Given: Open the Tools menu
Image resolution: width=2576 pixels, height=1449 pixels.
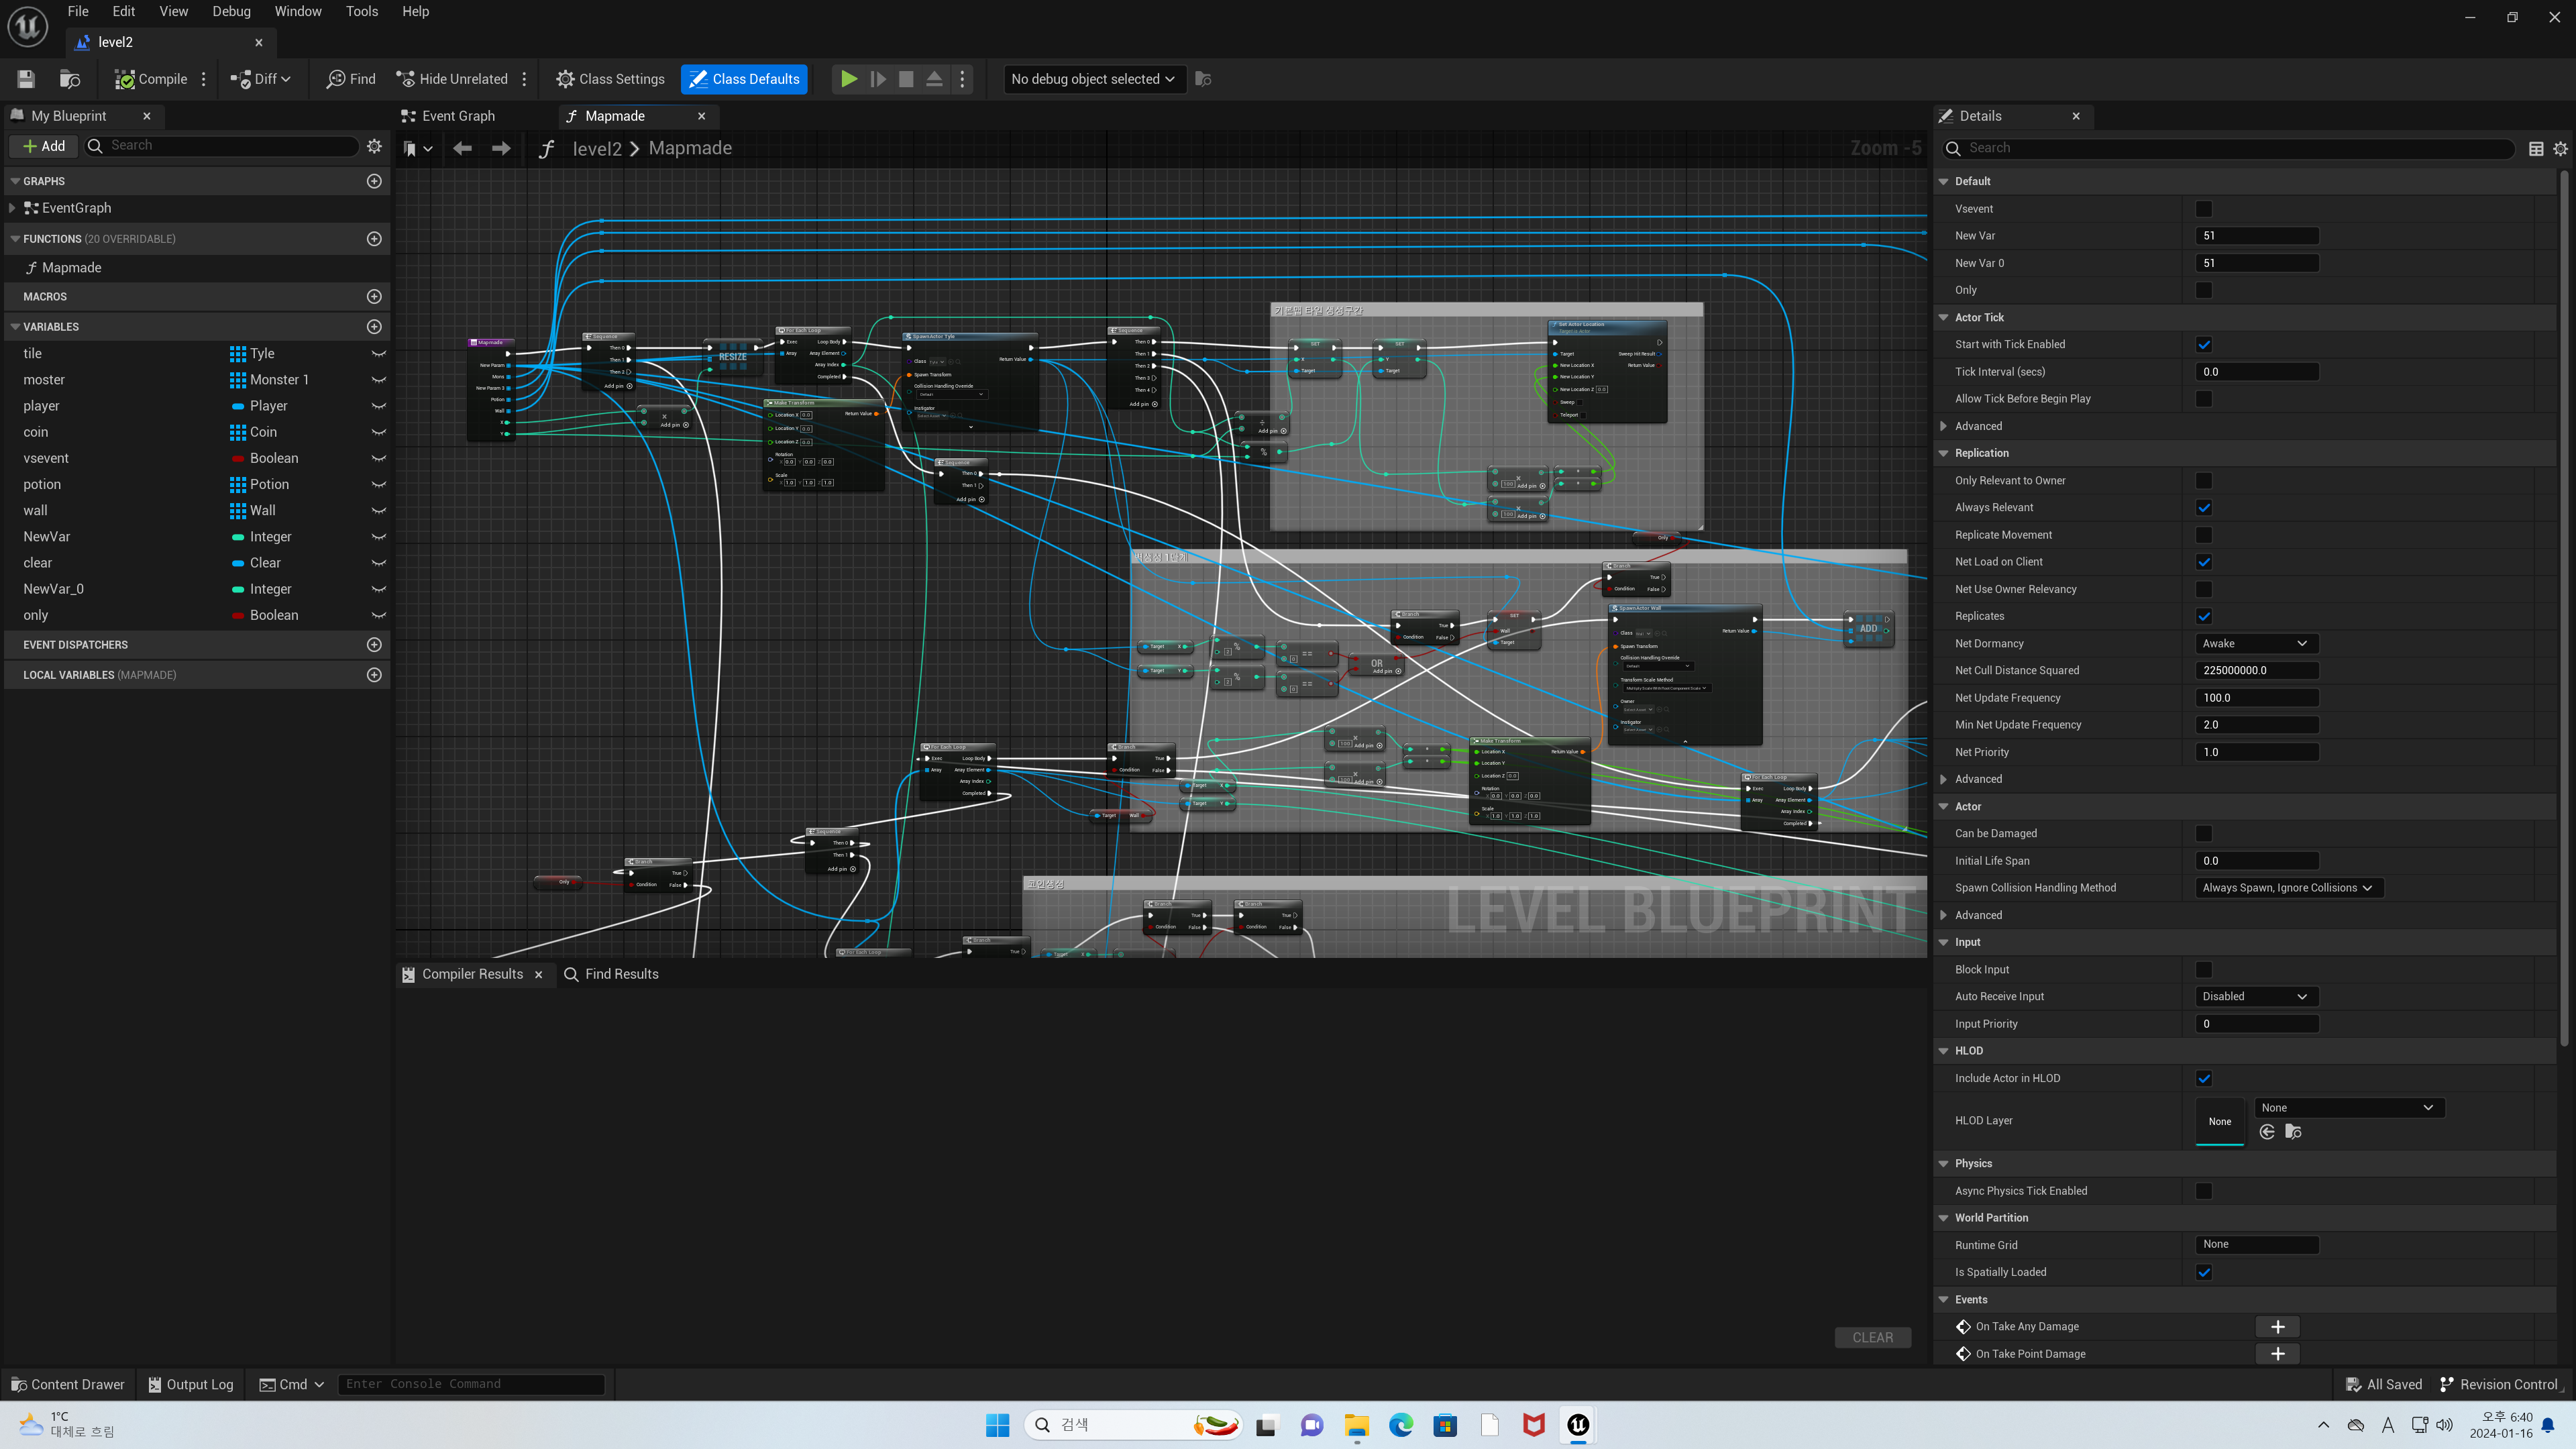Looking at the screenshot, I should click(x=362, y=11).
